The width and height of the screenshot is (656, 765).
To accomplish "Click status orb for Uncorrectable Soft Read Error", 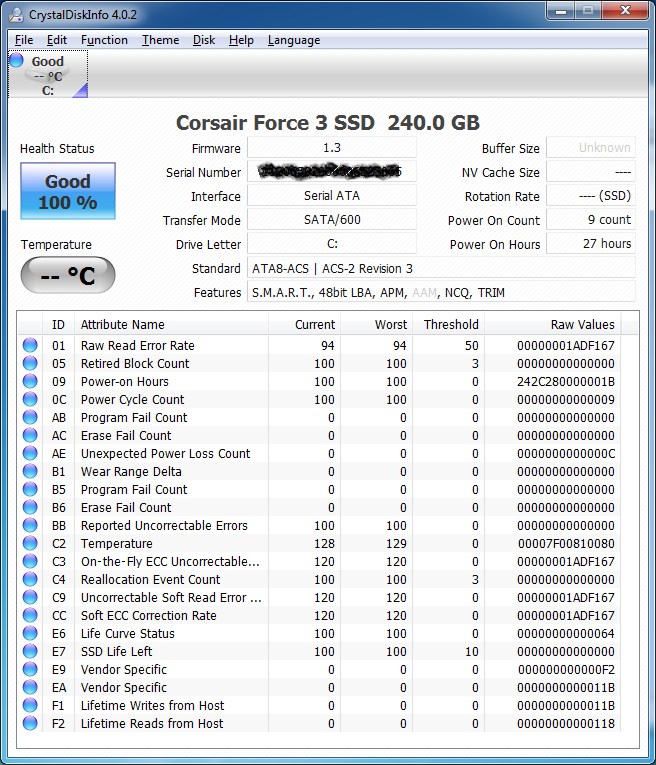I will coord(30,597).
